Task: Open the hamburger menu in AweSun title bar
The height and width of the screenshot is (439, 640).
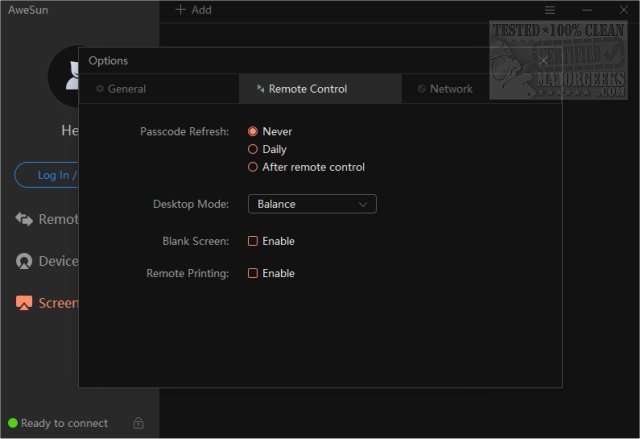Action: click(550, 10)
